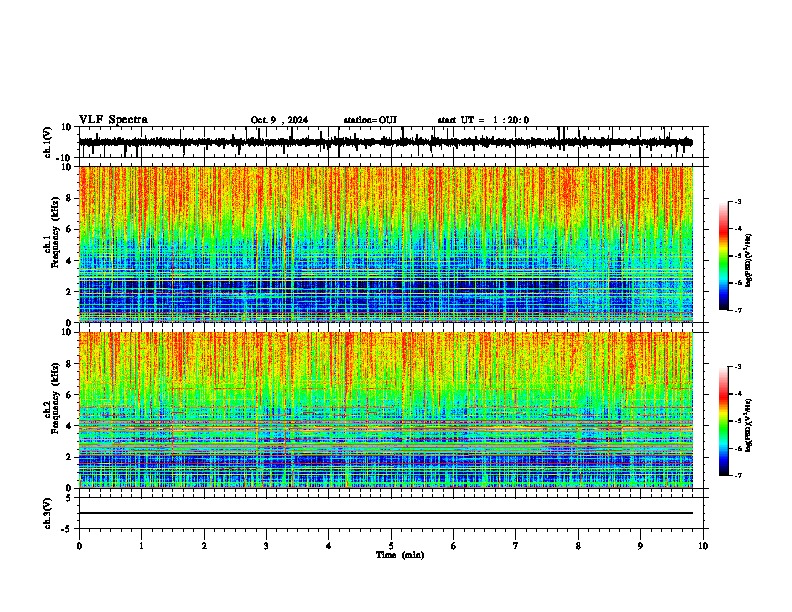Click the ch.1 spectrogram color bar
This screenshot has width=792, height=612.
pos(724,256)
